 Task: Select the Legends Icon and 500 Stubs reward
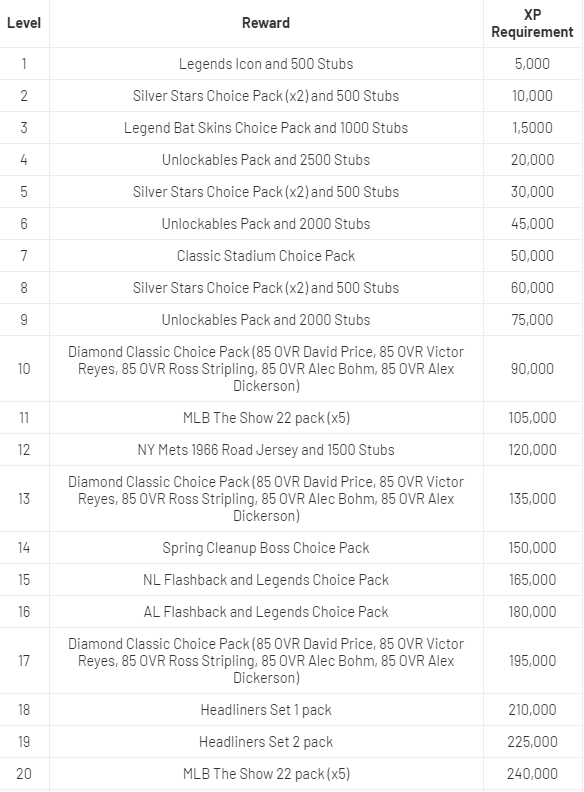pos(266,64)
